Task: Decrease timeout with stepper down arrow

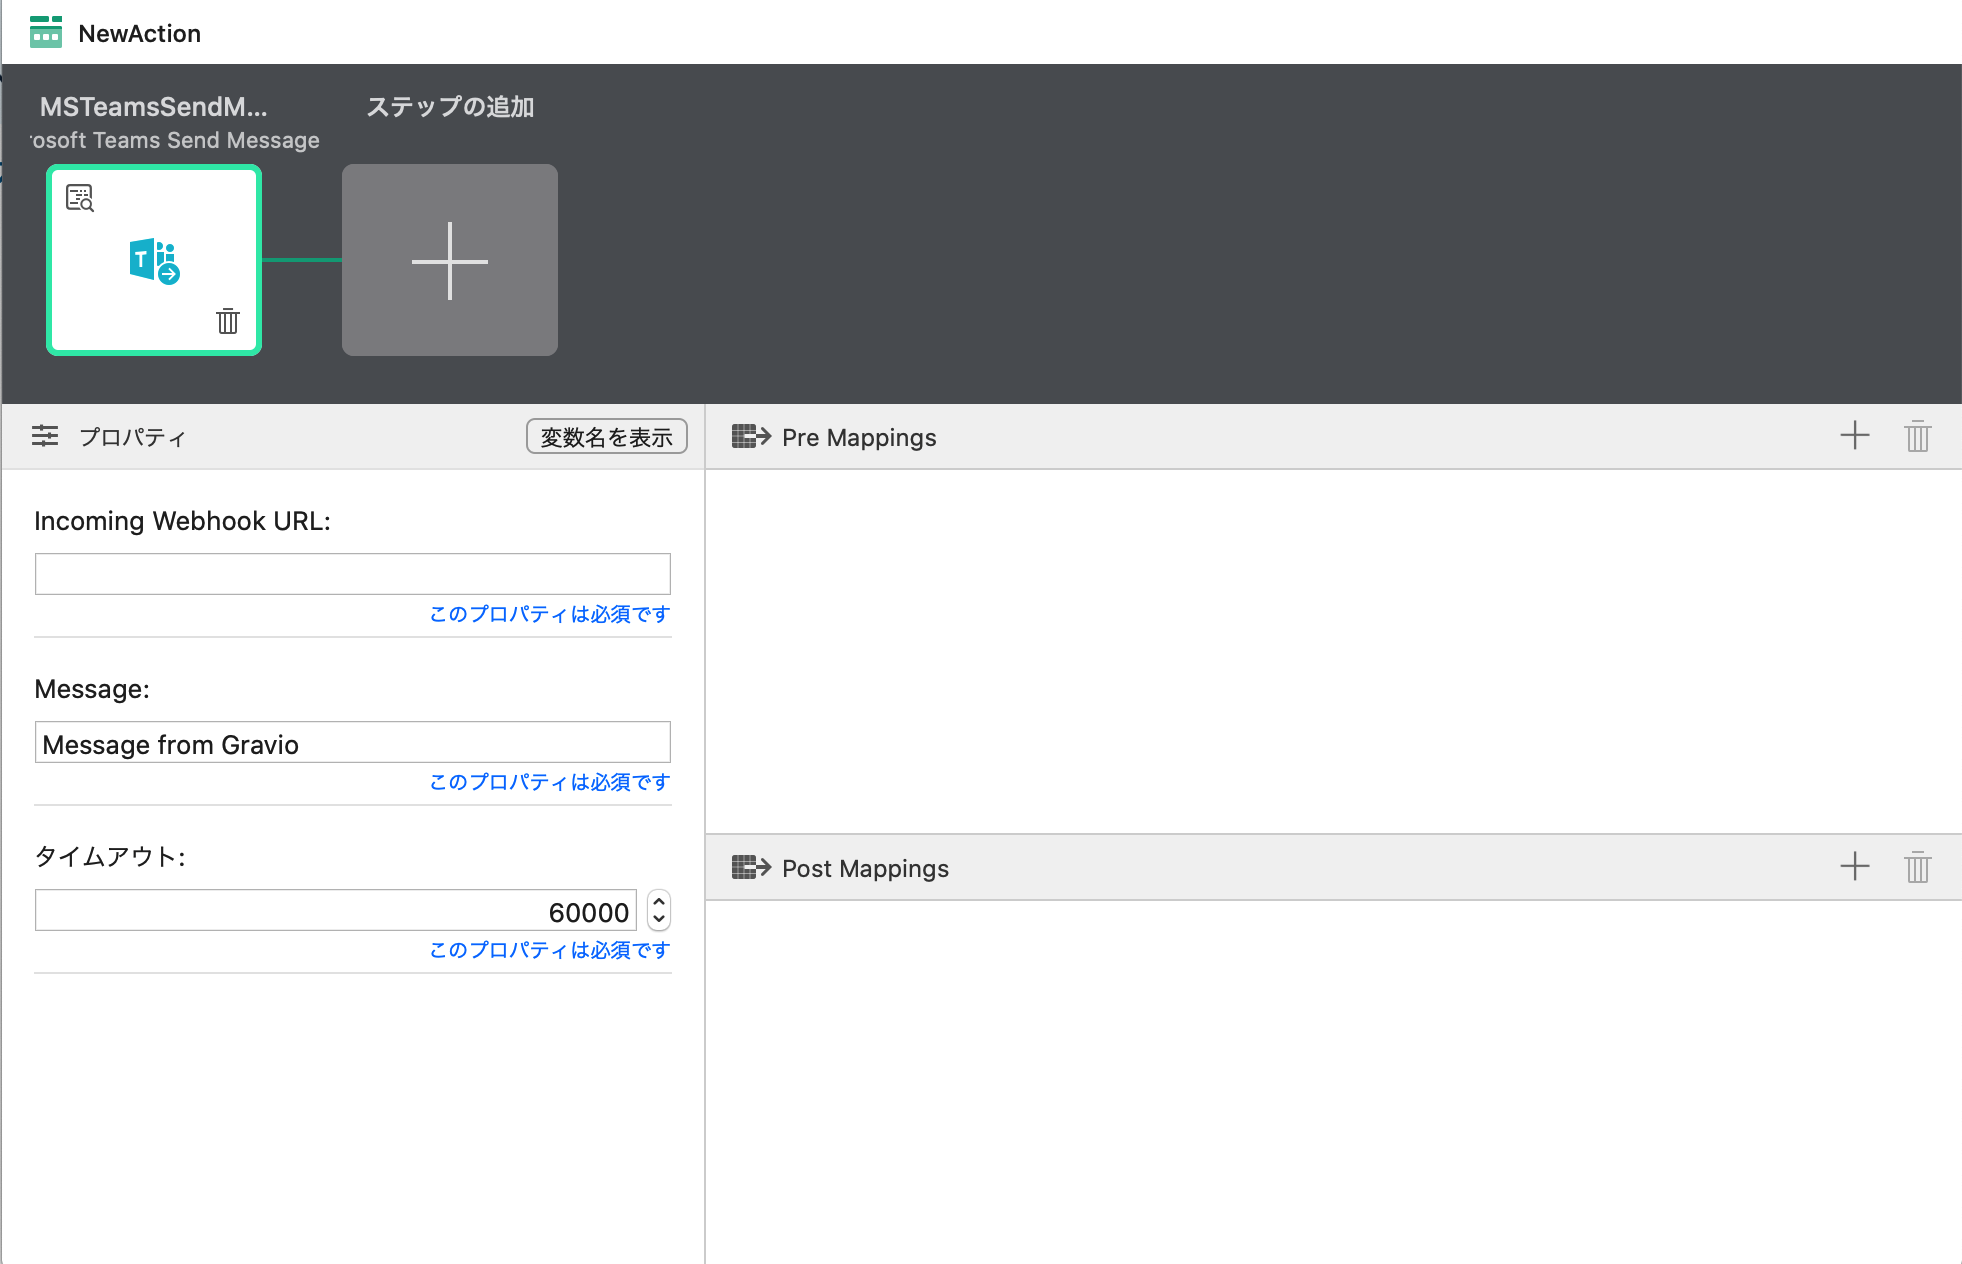Action: [659, 919]
